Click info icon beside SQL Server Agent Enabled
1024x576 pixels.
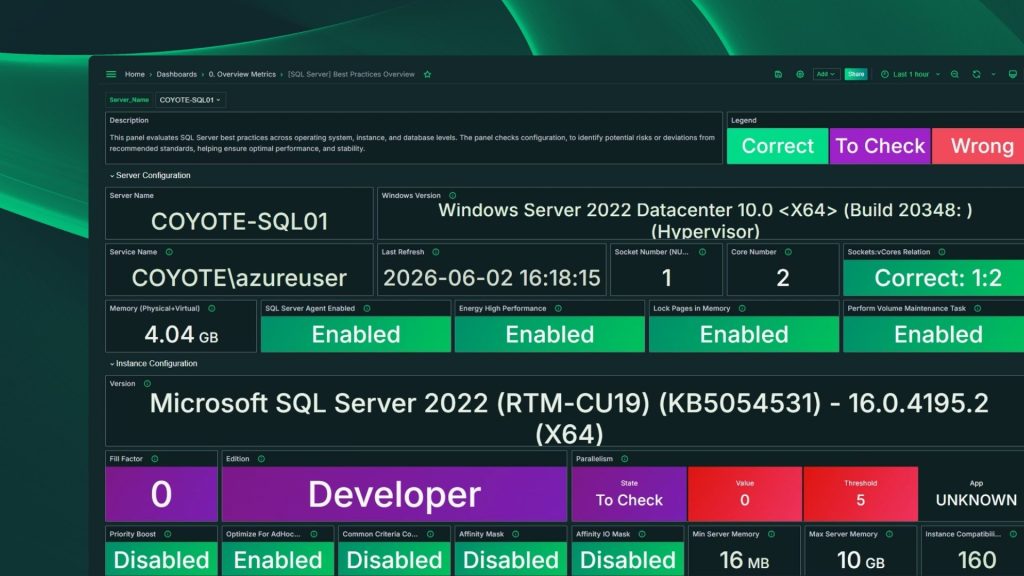click(x=367, y=308)
